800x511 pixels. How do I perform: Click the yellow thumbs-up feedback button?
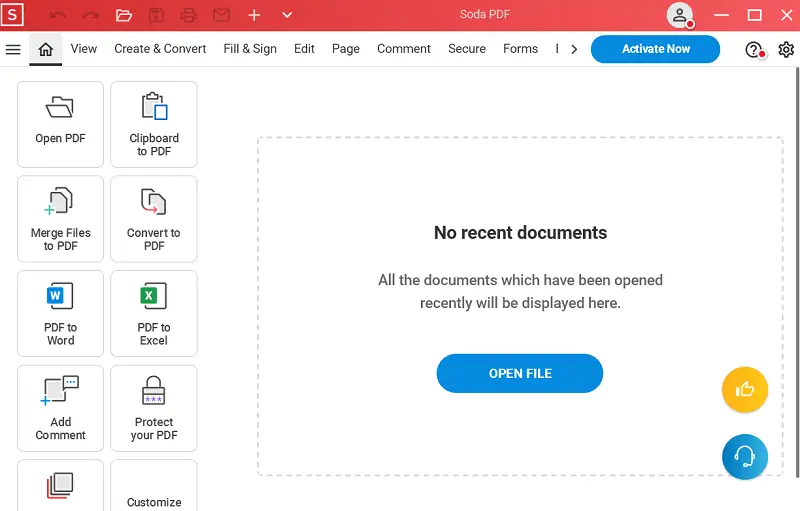click(x=745, y=390)
